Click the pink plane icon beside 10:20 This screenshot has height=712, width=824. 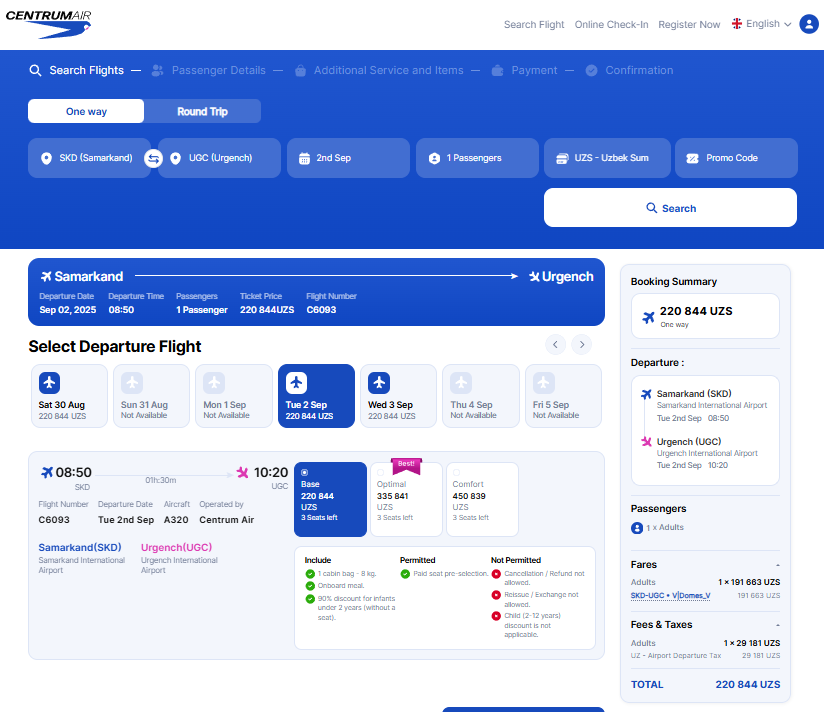[242, 472]
